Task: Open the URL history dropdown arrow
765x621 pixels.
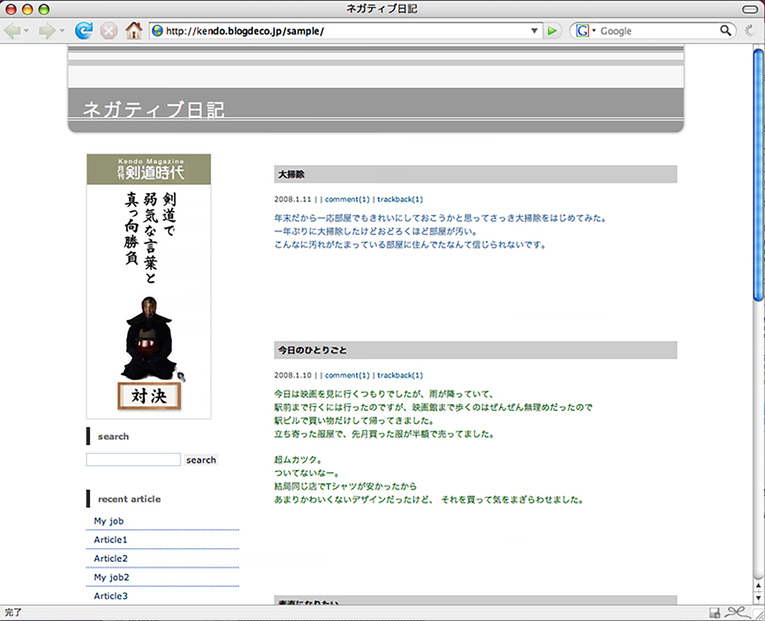Action: tap(535, 31)
